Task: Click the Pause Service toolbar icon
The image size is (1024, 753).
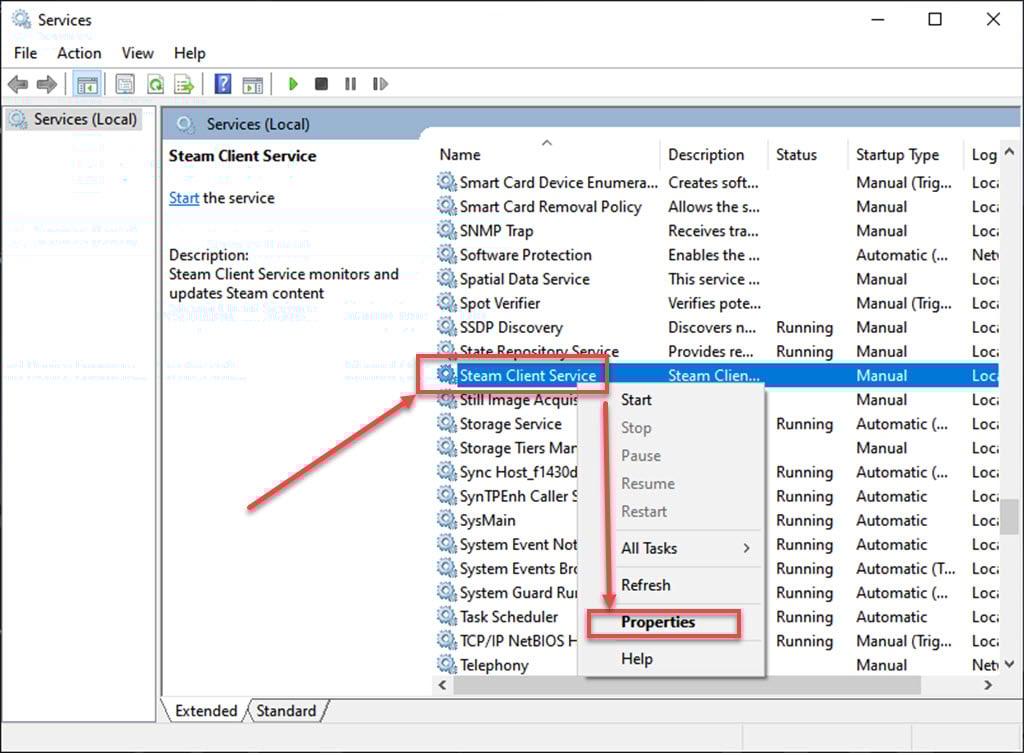Action: click(x=351, y=84)
